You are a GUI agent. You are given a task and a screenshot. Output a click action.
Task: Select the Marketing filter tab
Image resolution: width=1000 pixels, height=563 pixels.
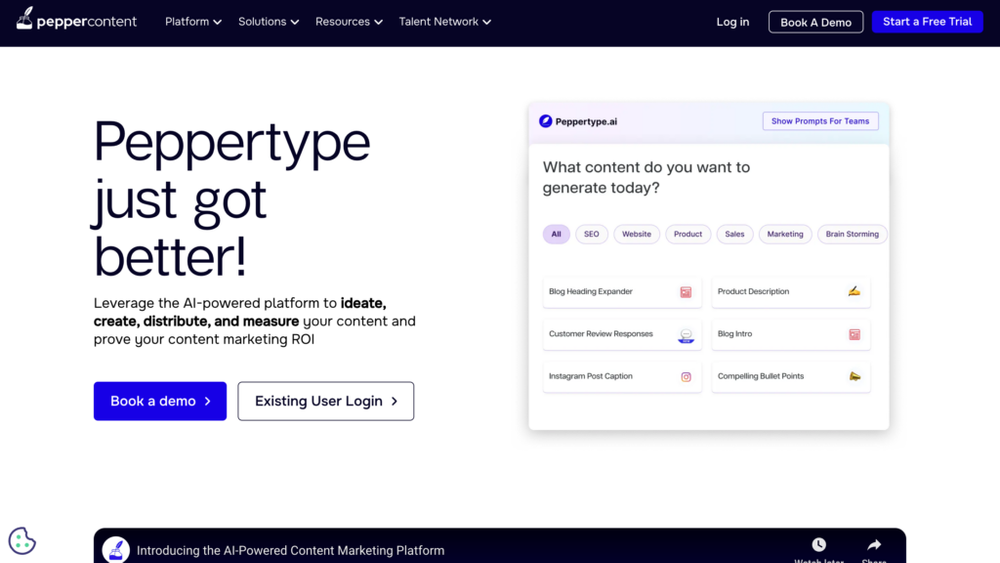click(785, 234)
